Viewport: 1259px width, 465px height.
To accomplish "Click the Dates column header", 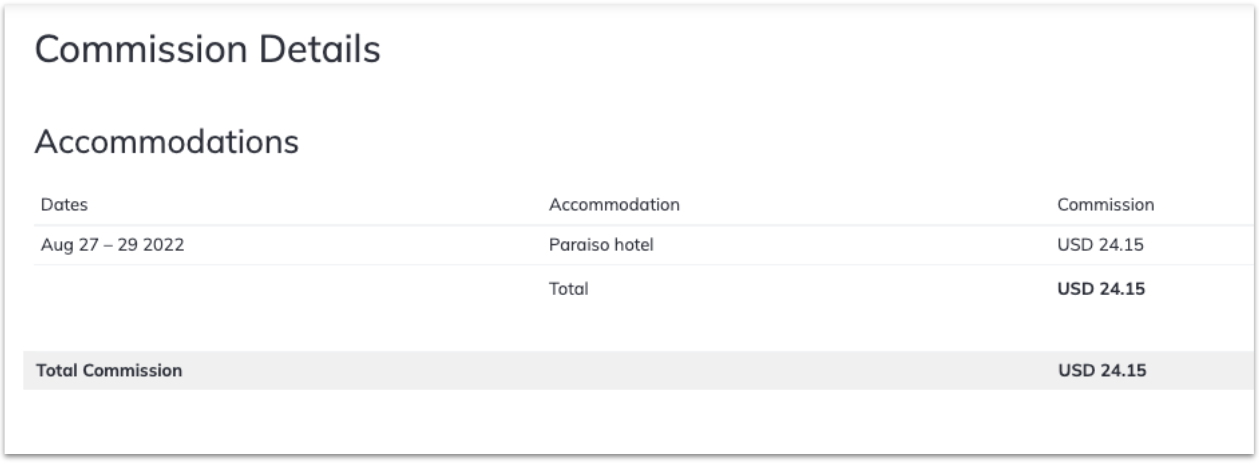I will (x=64, y=205).
